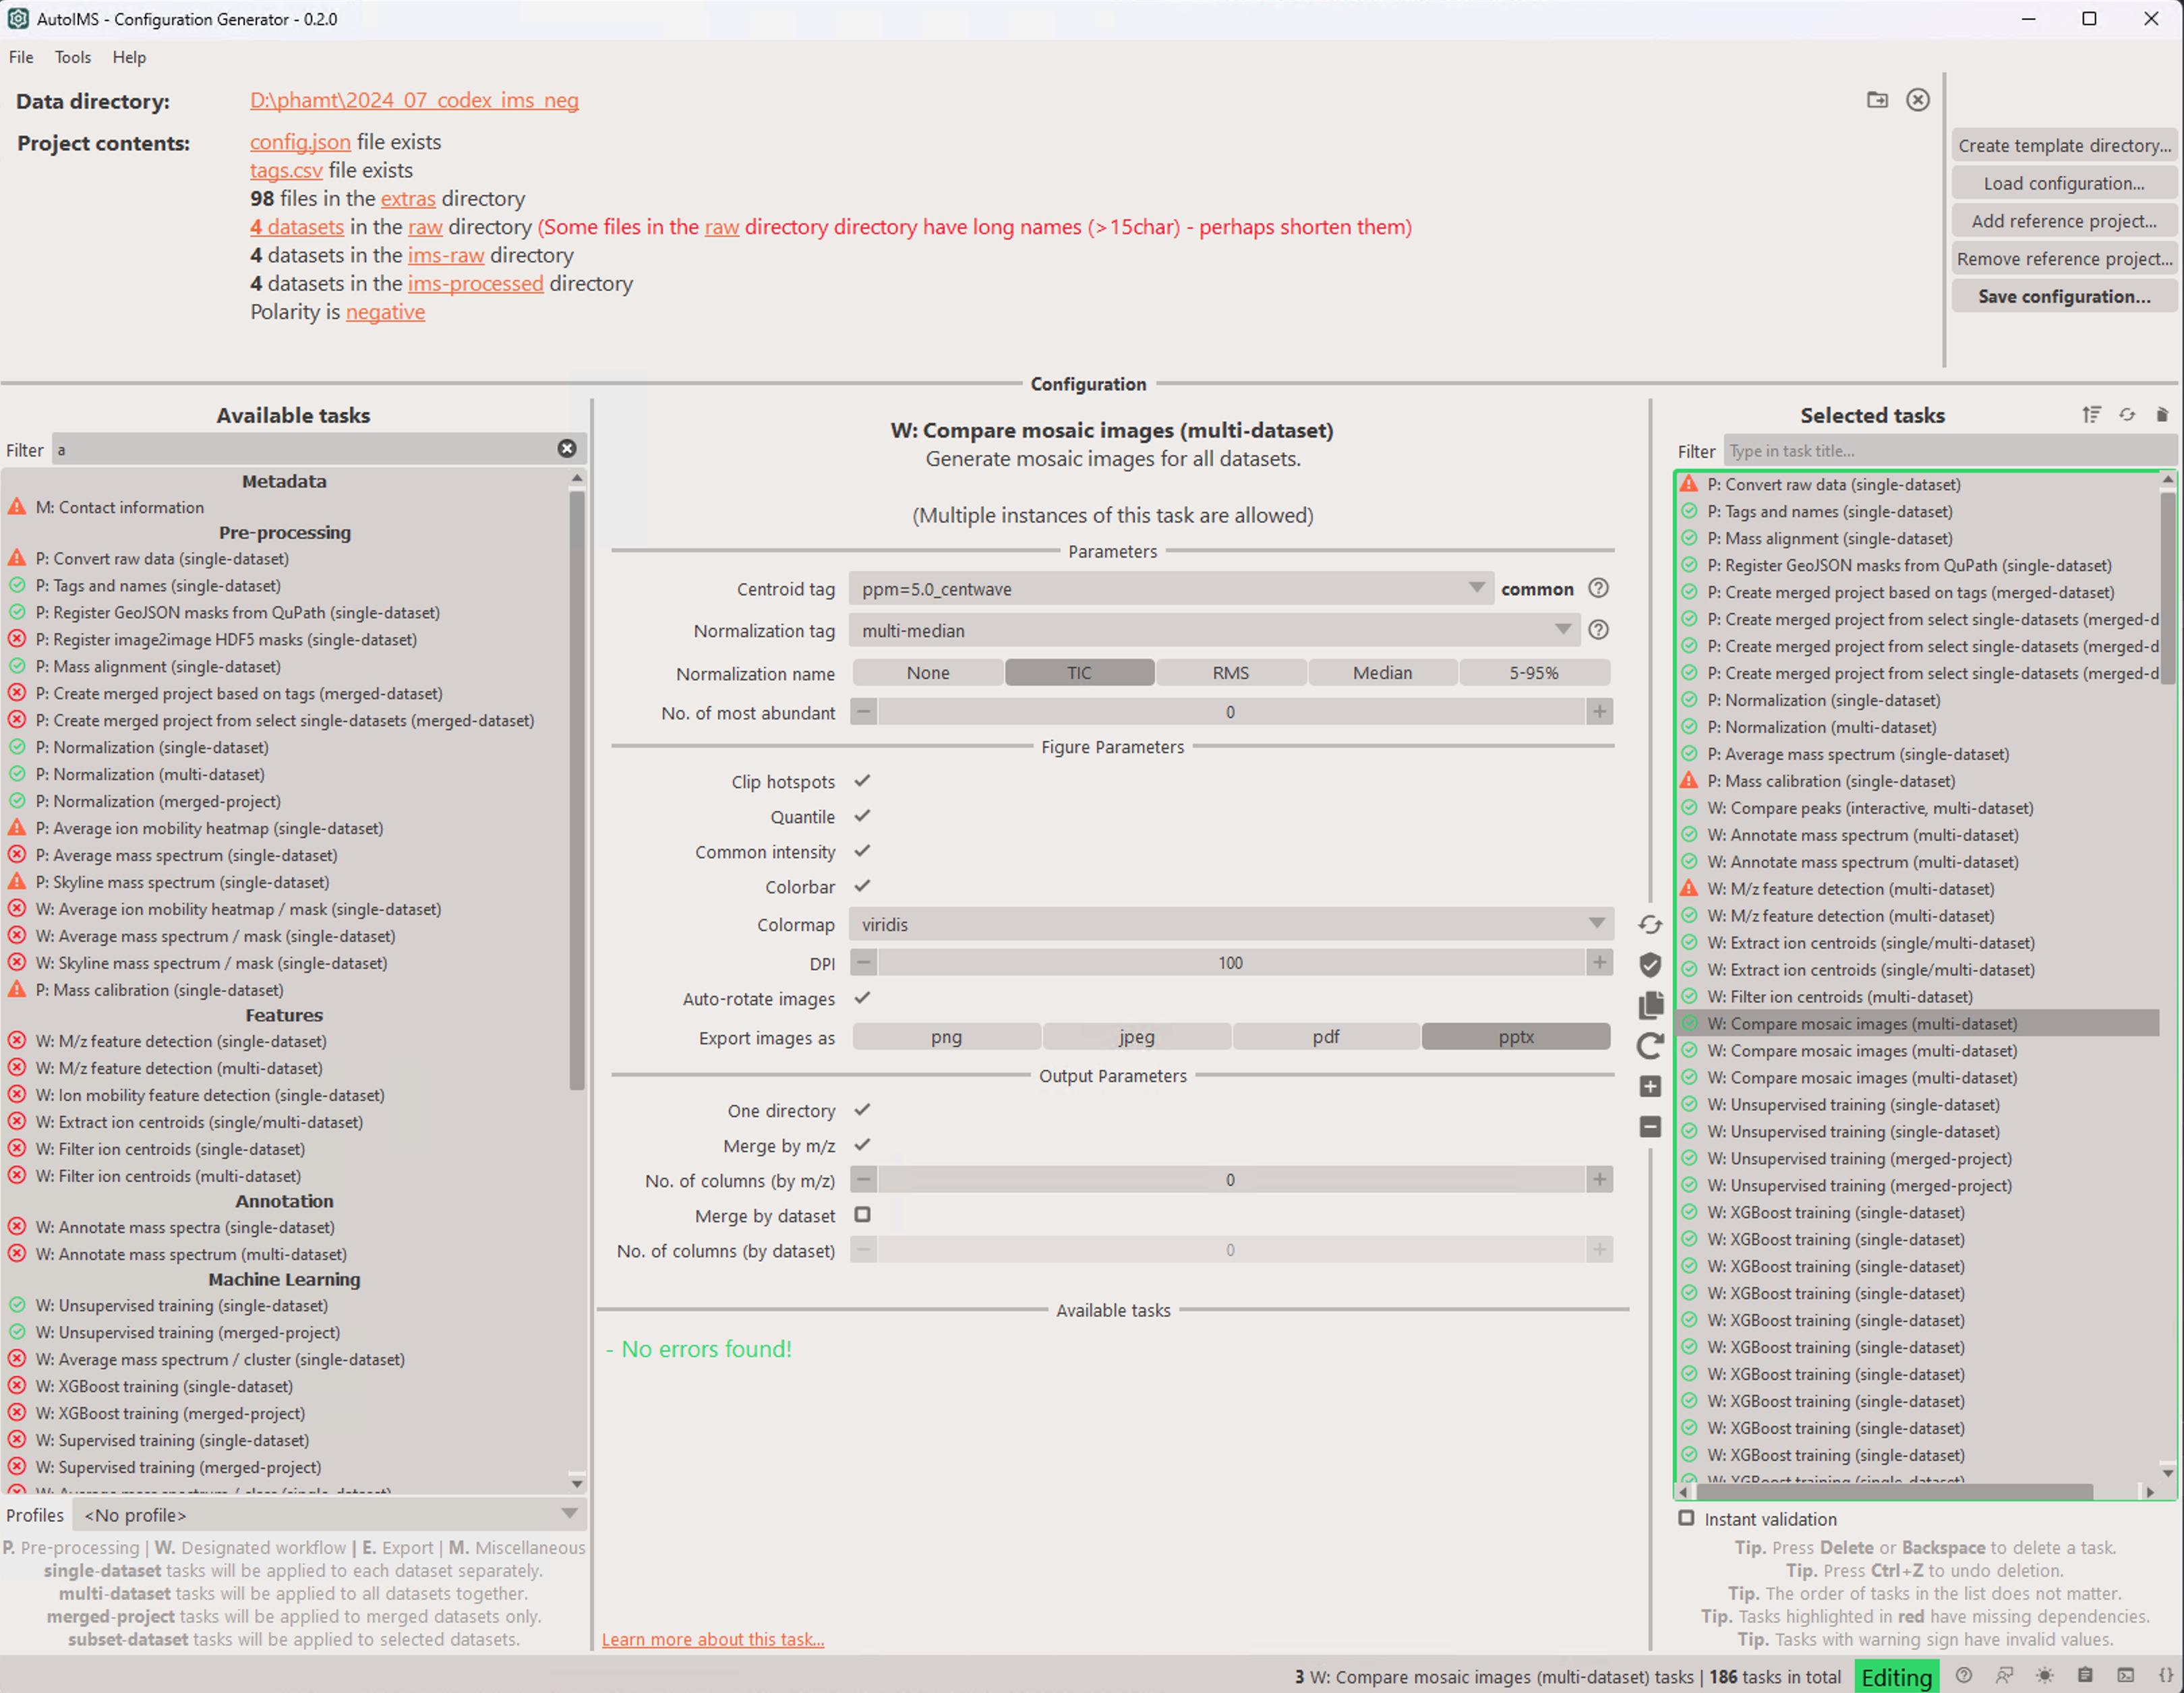This screenshot has height=1693, width=2184.
Task: Click the minus square remove task icon
Action: [1650, 1127]
